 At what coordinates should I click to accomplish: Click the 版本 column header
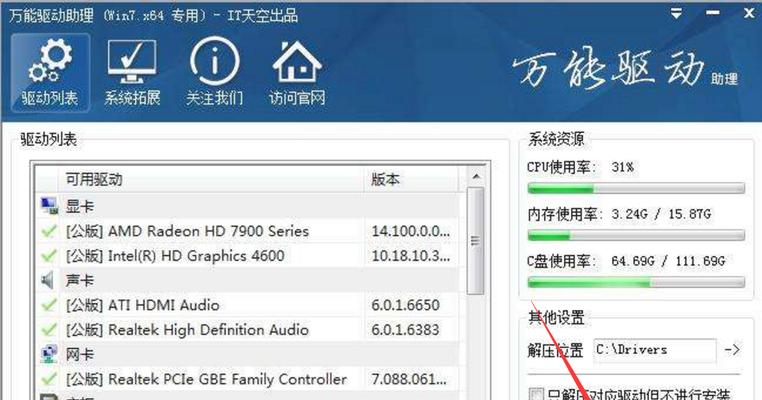point(412,179)
